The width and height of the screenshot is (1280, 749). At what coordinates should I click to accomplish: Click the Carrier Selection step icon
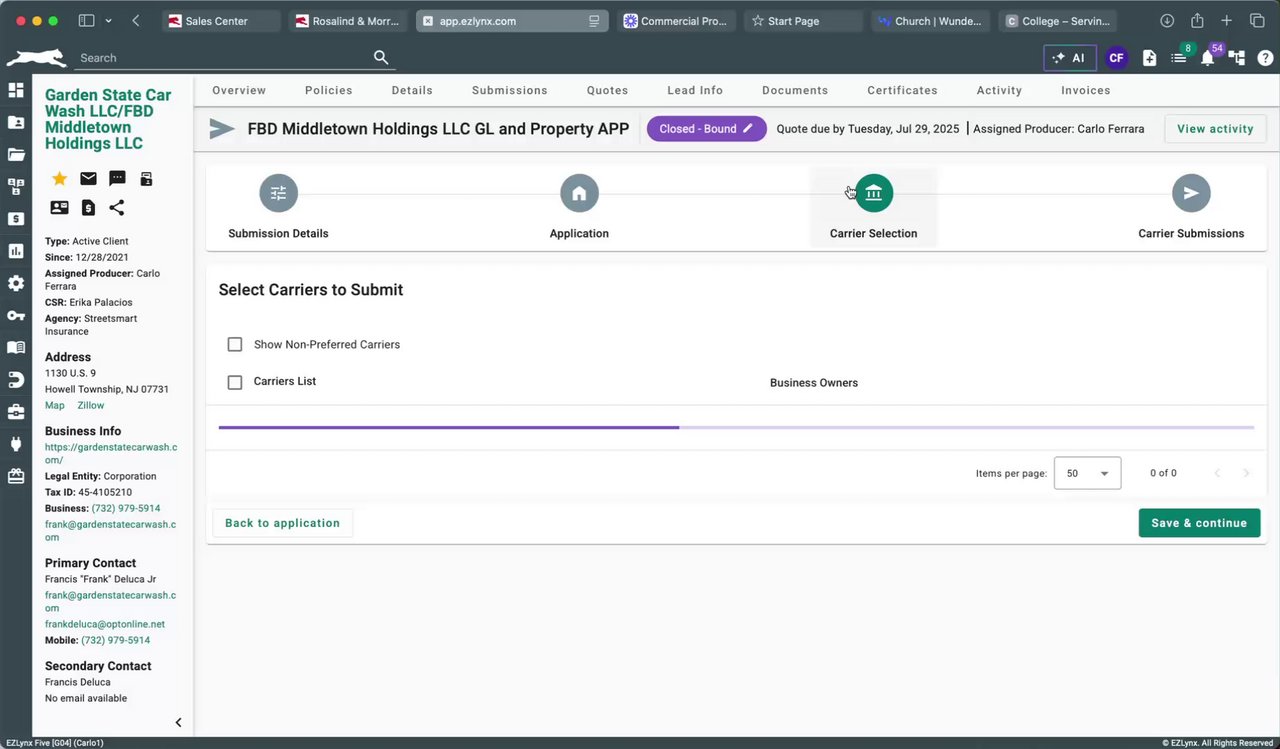(x=873, y=193)
